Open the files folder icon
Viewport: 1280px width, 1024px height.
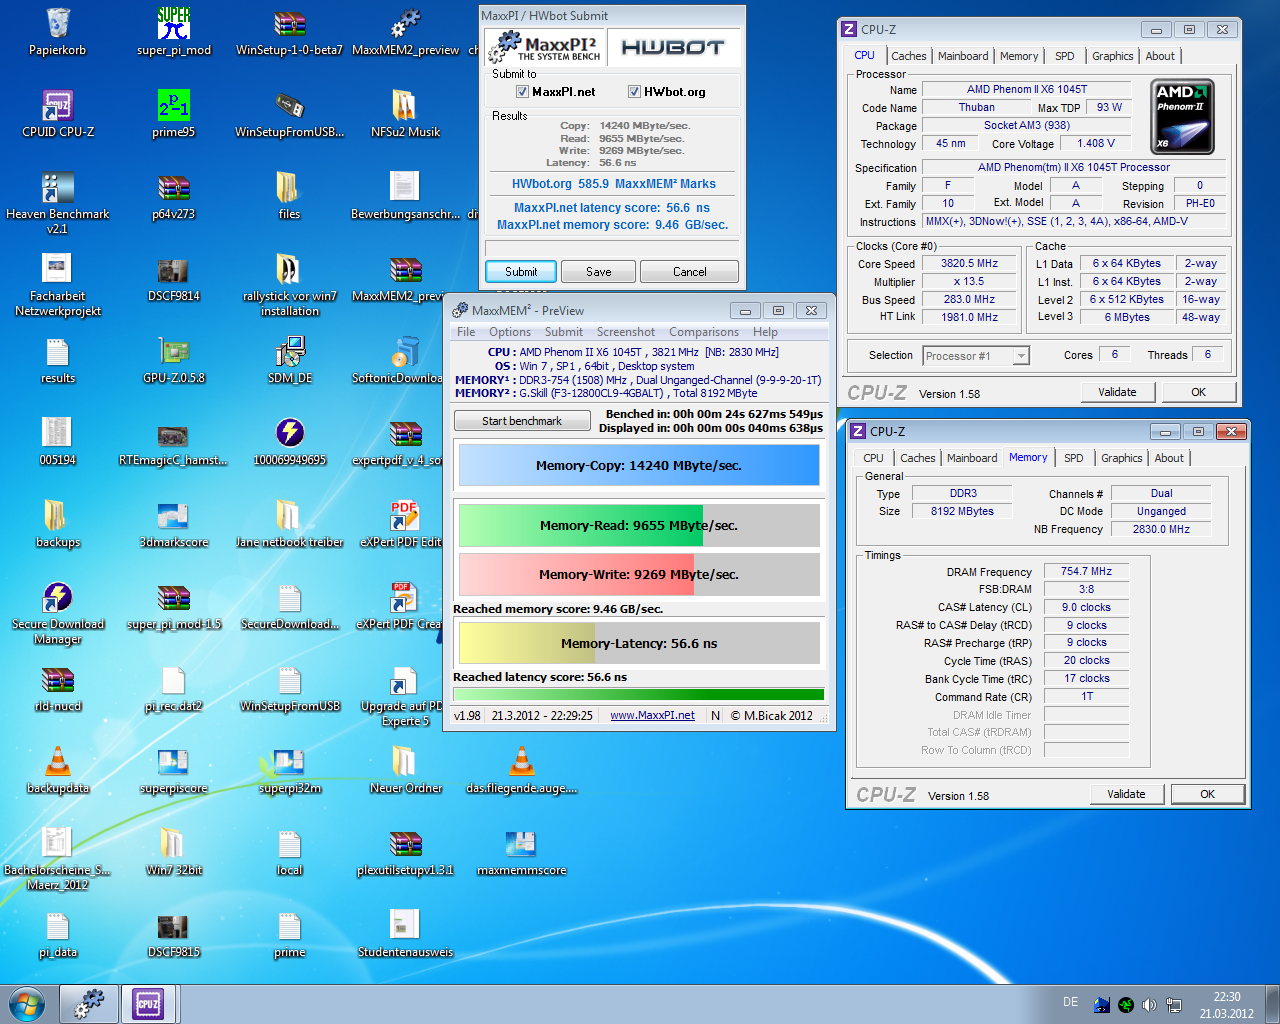click(289, 196)
